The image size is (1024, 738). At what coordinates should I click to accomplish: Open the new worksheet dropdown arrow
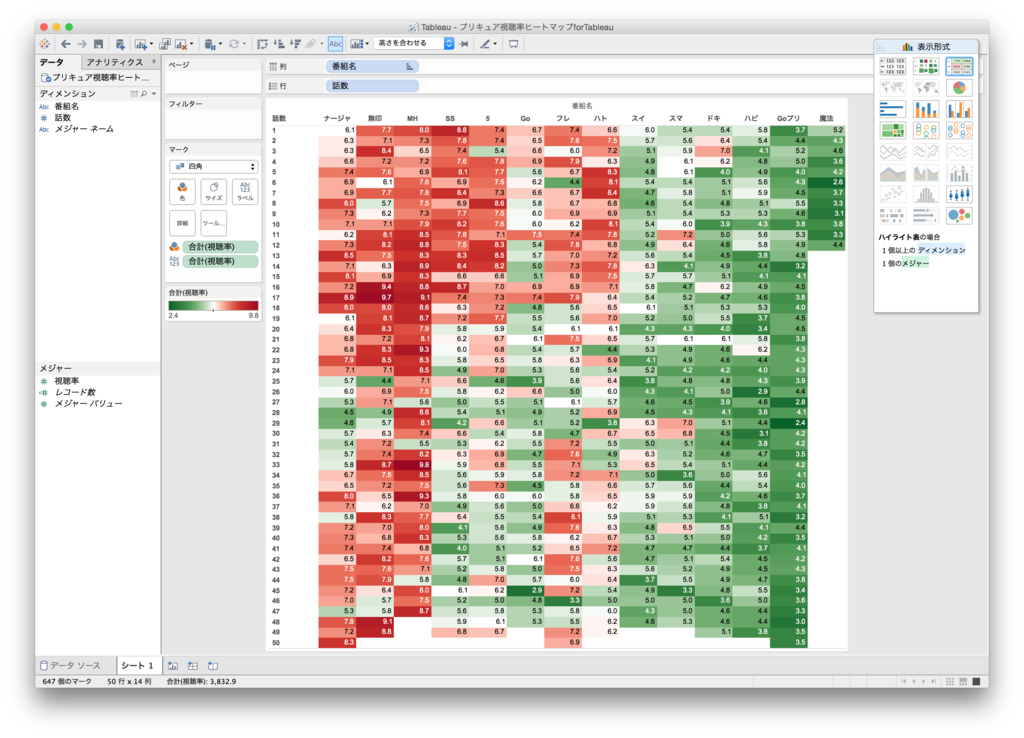[151, 44]
